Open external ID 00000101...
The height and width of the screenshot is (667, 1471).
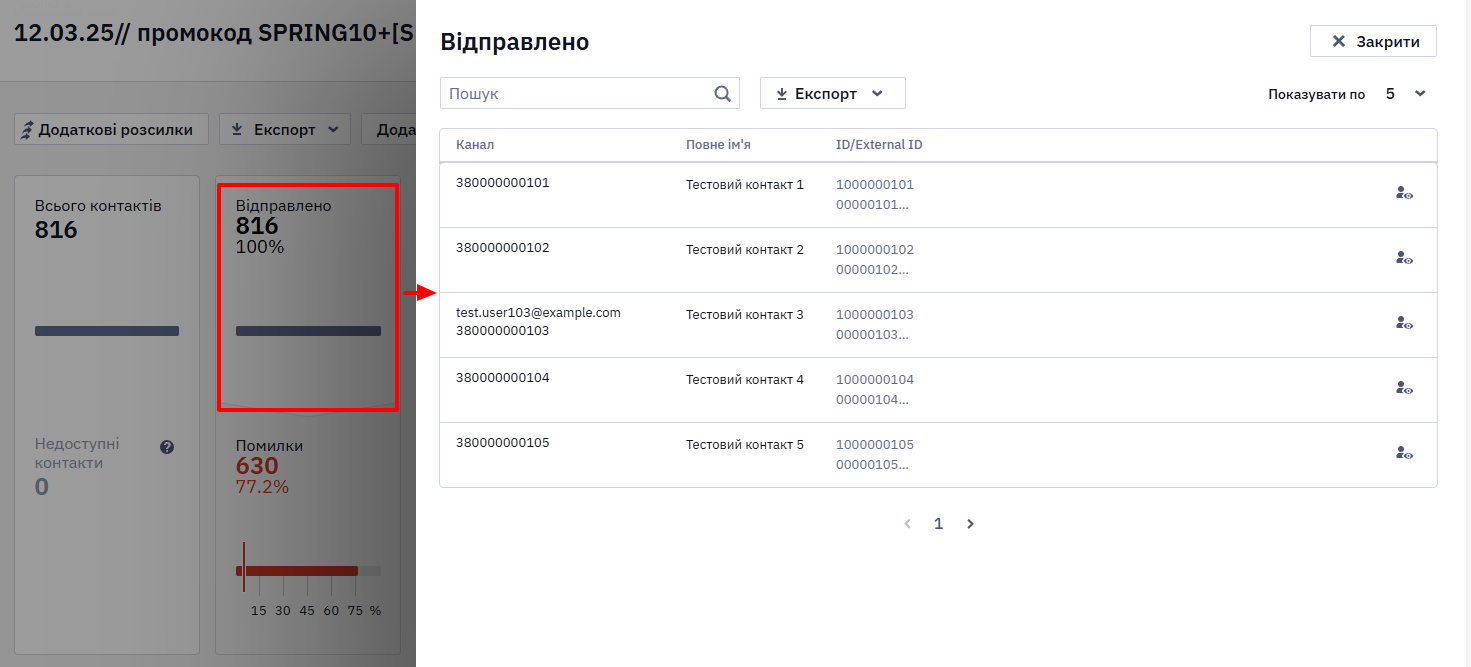872,205
